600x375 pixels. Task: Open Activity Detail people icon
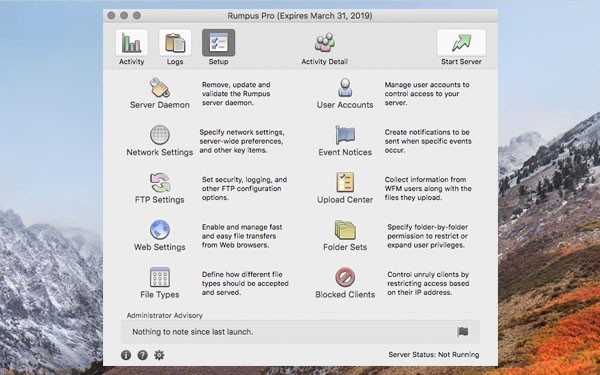[x=324, y=42]
